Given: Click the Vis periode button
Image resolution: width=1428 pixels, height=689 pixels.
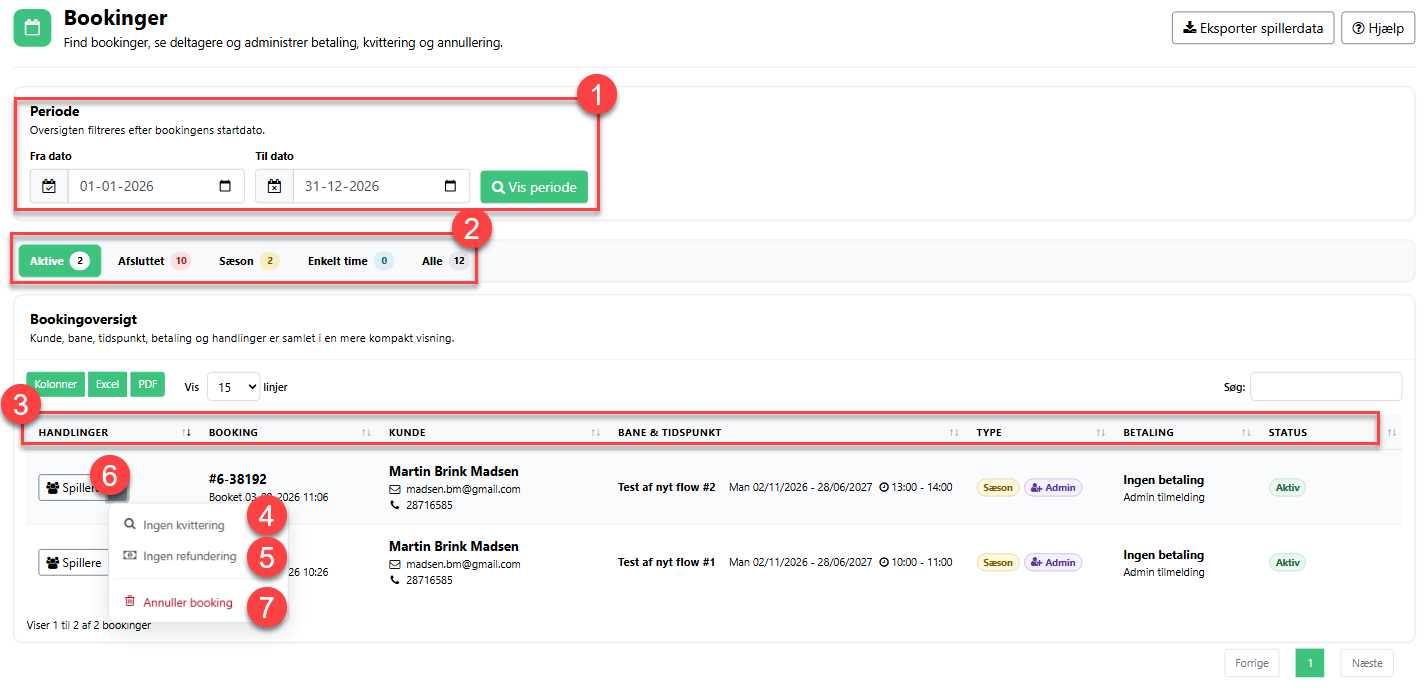Looking at the screenshot, I should tap(534, 187).
